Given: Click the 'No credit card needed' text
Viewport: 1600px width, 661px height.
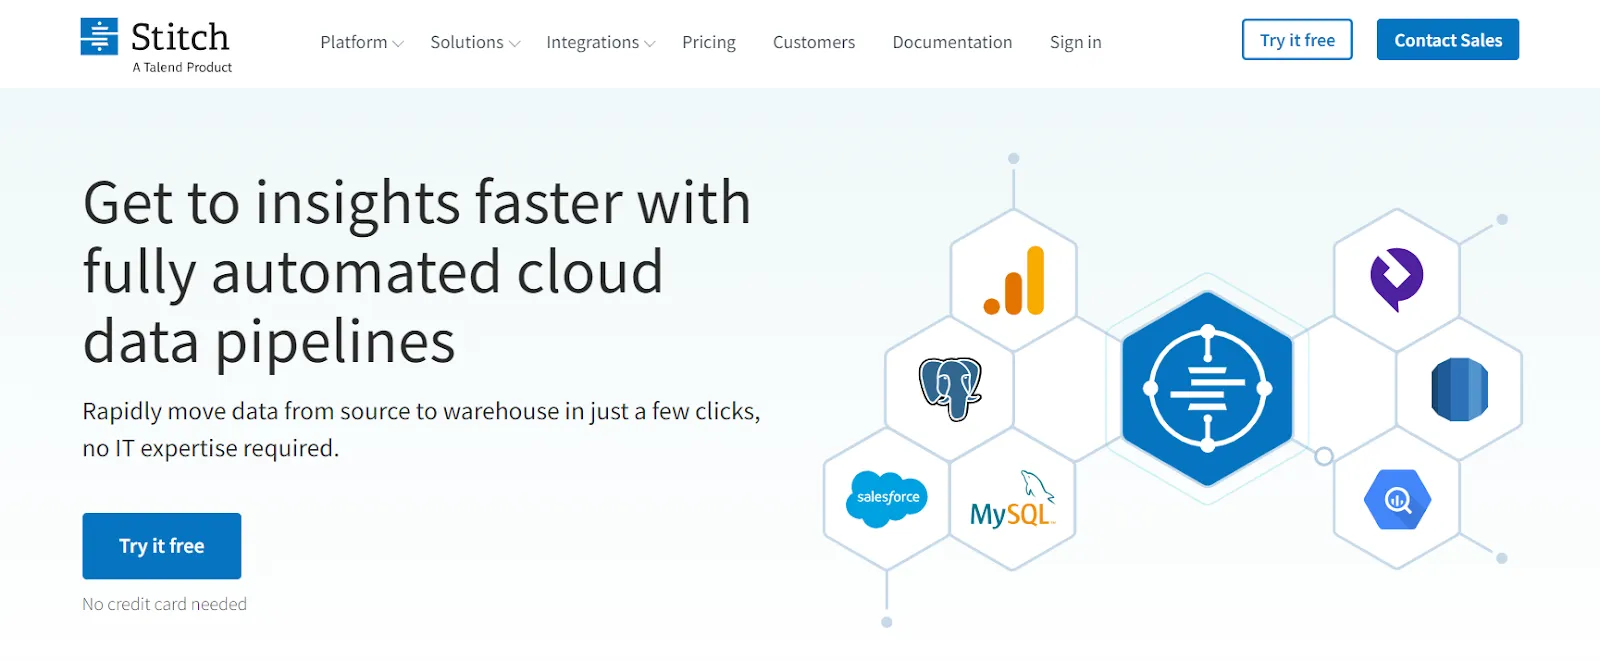Looking at the screenshot, I should click(164, 604).
